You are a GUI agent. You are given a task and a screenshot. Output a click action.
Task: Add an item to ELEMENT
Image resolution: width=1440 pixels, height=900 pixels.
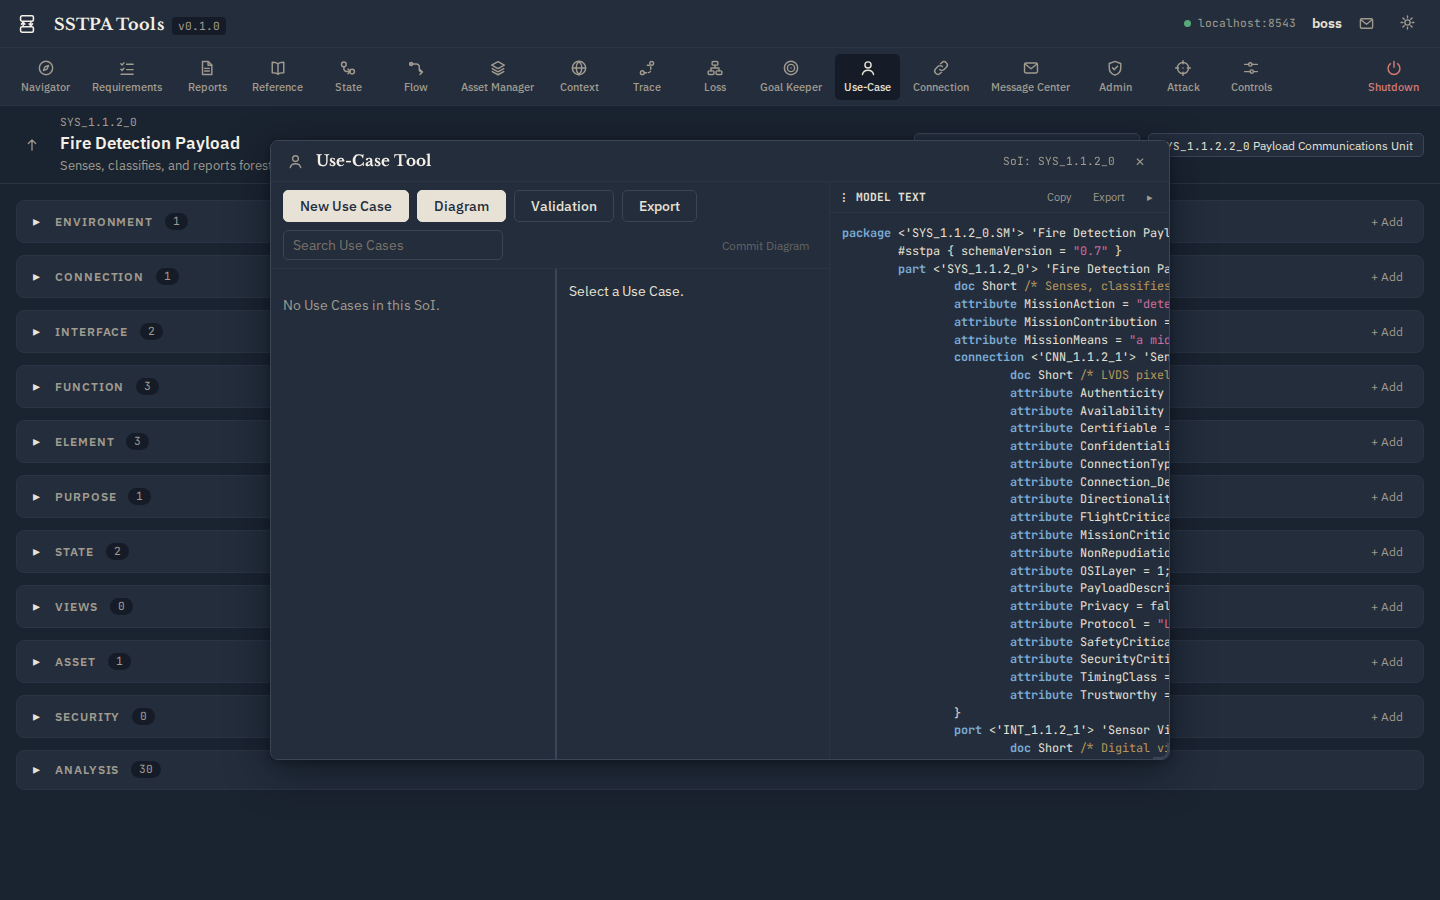(1387, 442)
